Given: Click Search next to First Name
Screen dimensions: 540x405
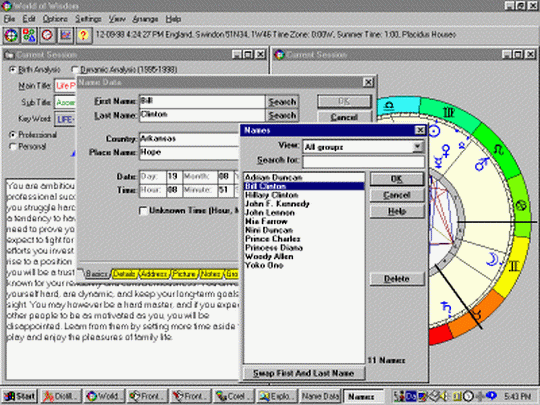Looking at the screenshot, I should coord(282,102).
